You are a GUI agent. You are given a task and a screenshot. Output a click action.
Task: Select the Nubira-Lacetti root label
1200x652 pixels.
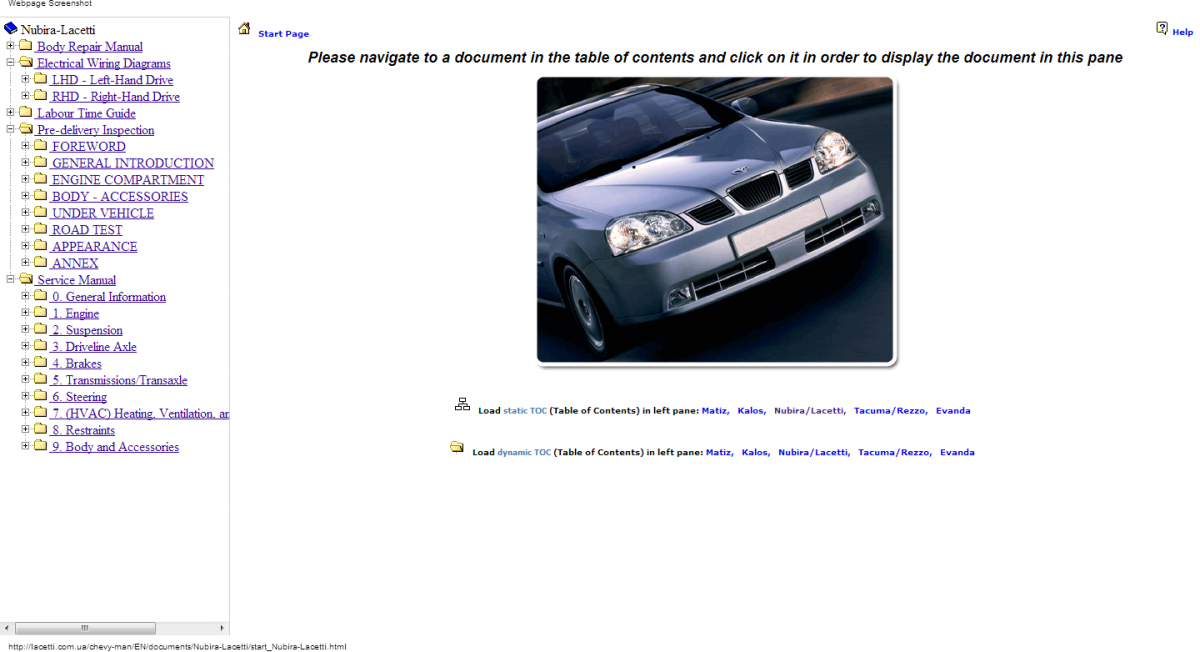point(58,30)
